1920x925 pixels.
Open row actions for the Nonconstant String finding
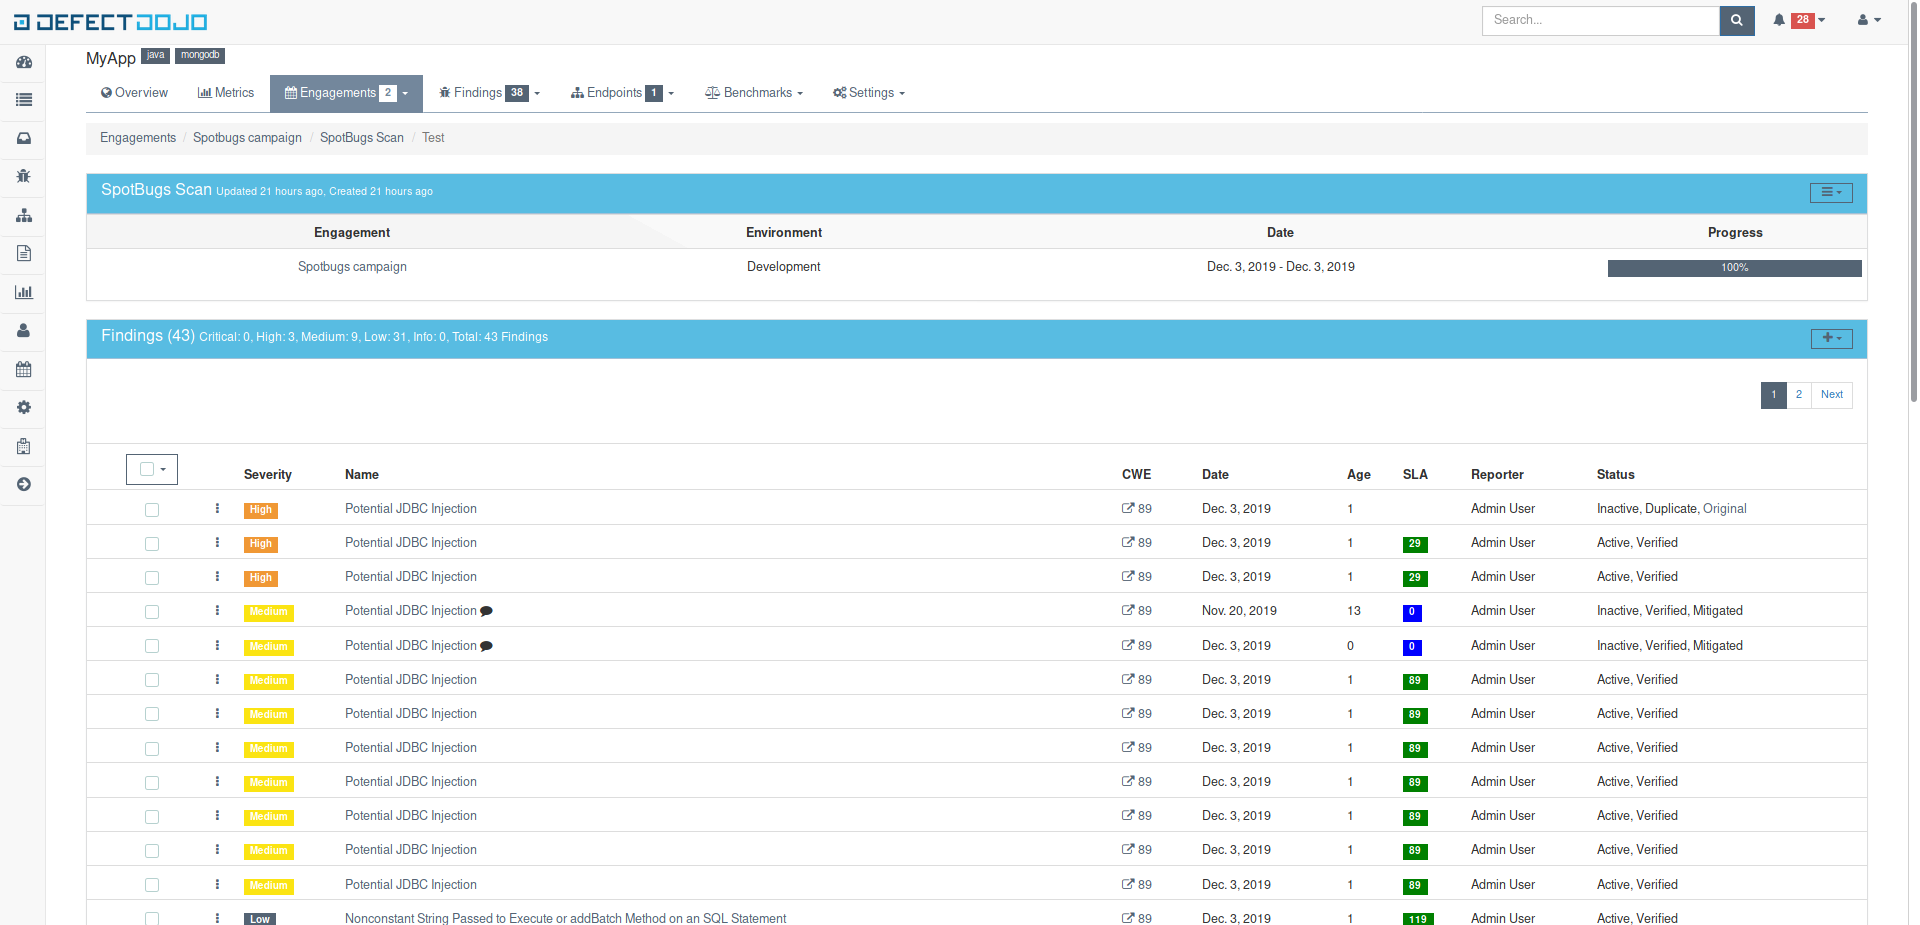pyautogui.click(x=217, y=917)
